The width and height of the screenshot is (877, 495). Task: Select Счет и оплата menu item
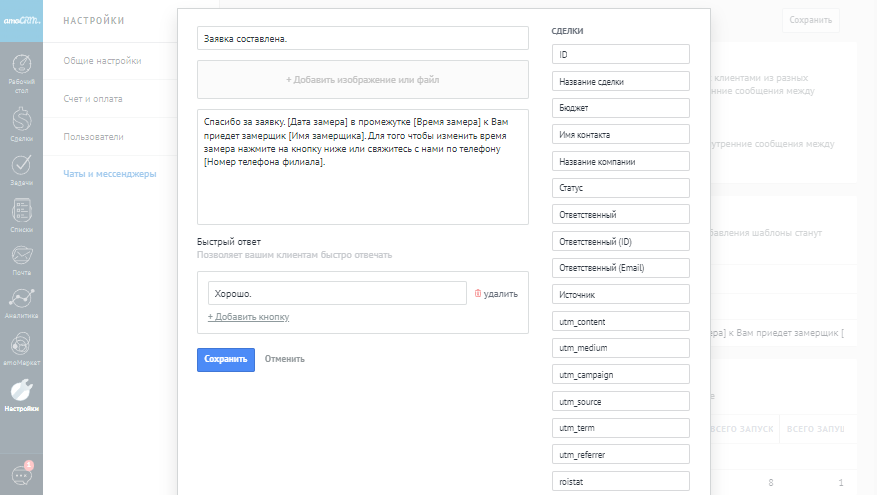pos(93,98)
